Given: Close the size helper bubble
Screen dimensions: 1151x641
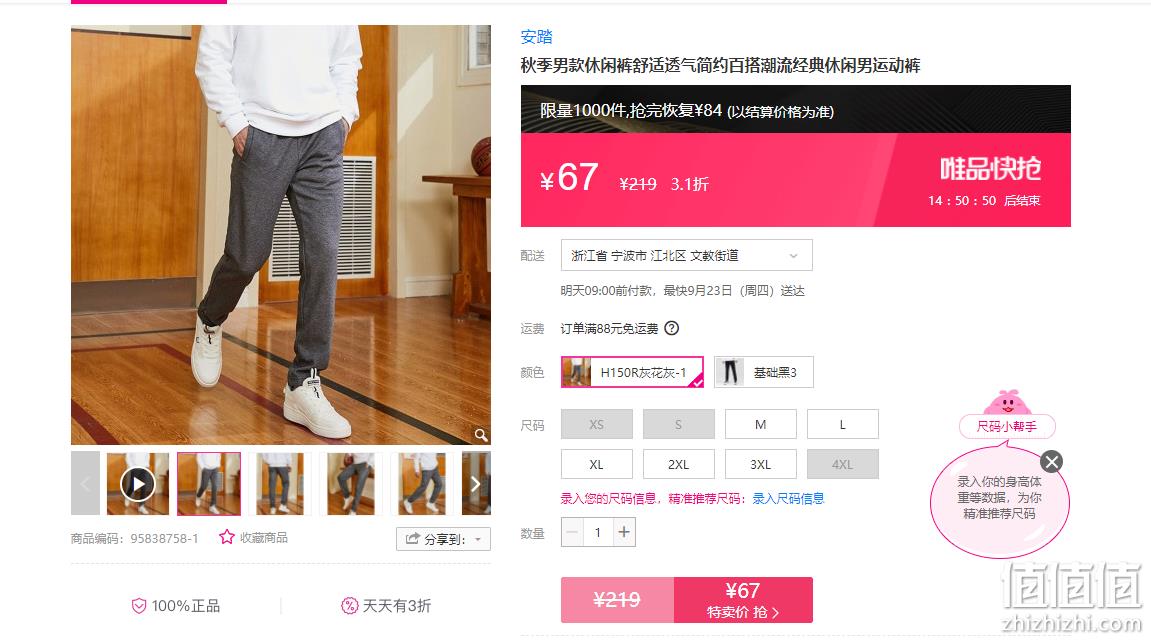Looking at the screenshot, I should point(1051,462).
